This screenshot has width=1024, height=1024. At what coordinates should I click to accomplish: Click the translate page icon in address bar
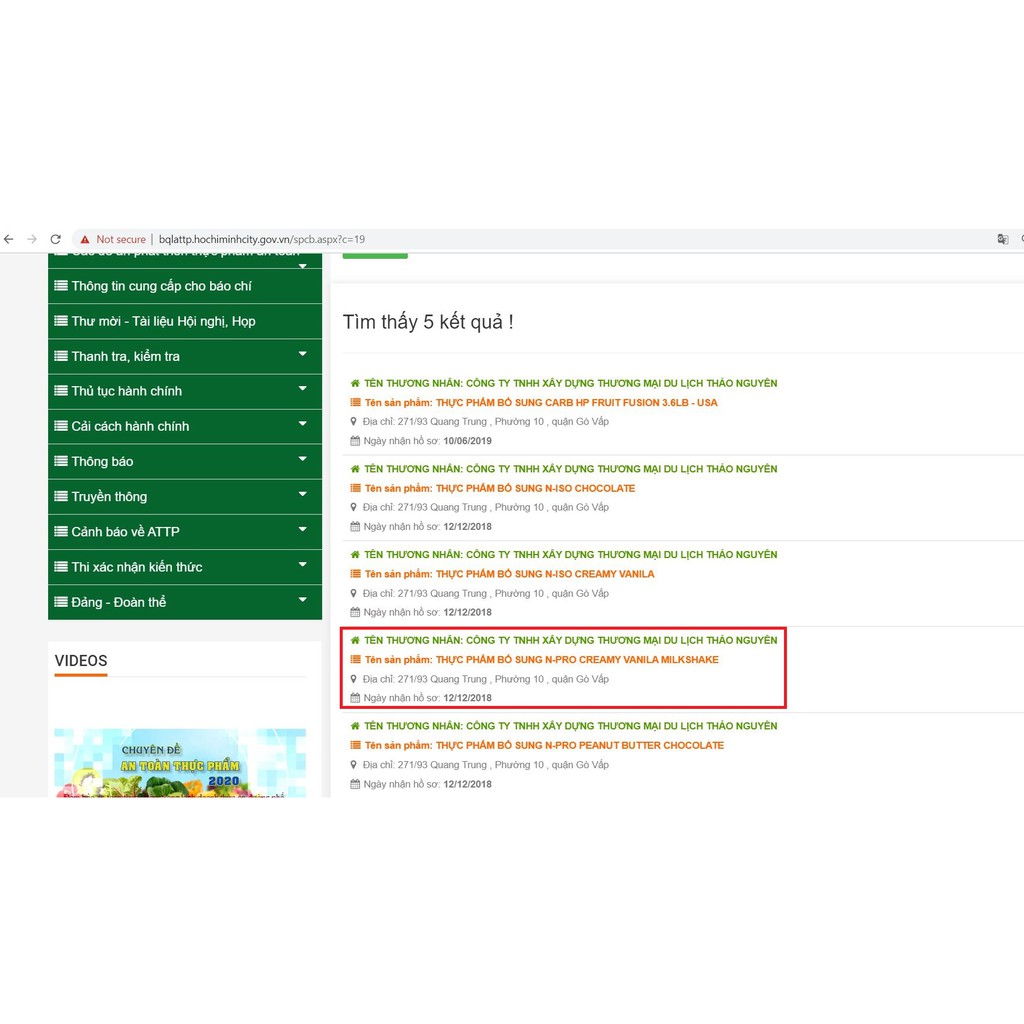click(x=1002, y=239)
